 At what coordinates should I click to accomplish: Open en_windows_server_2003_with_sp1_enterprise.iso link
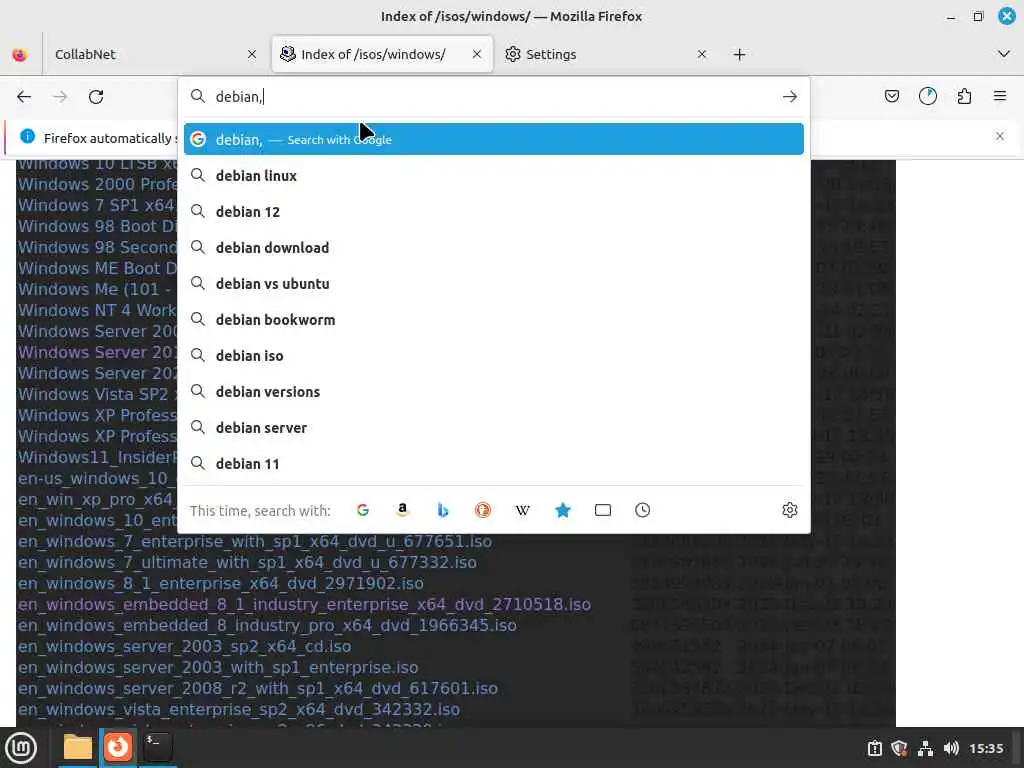(218, 667)
